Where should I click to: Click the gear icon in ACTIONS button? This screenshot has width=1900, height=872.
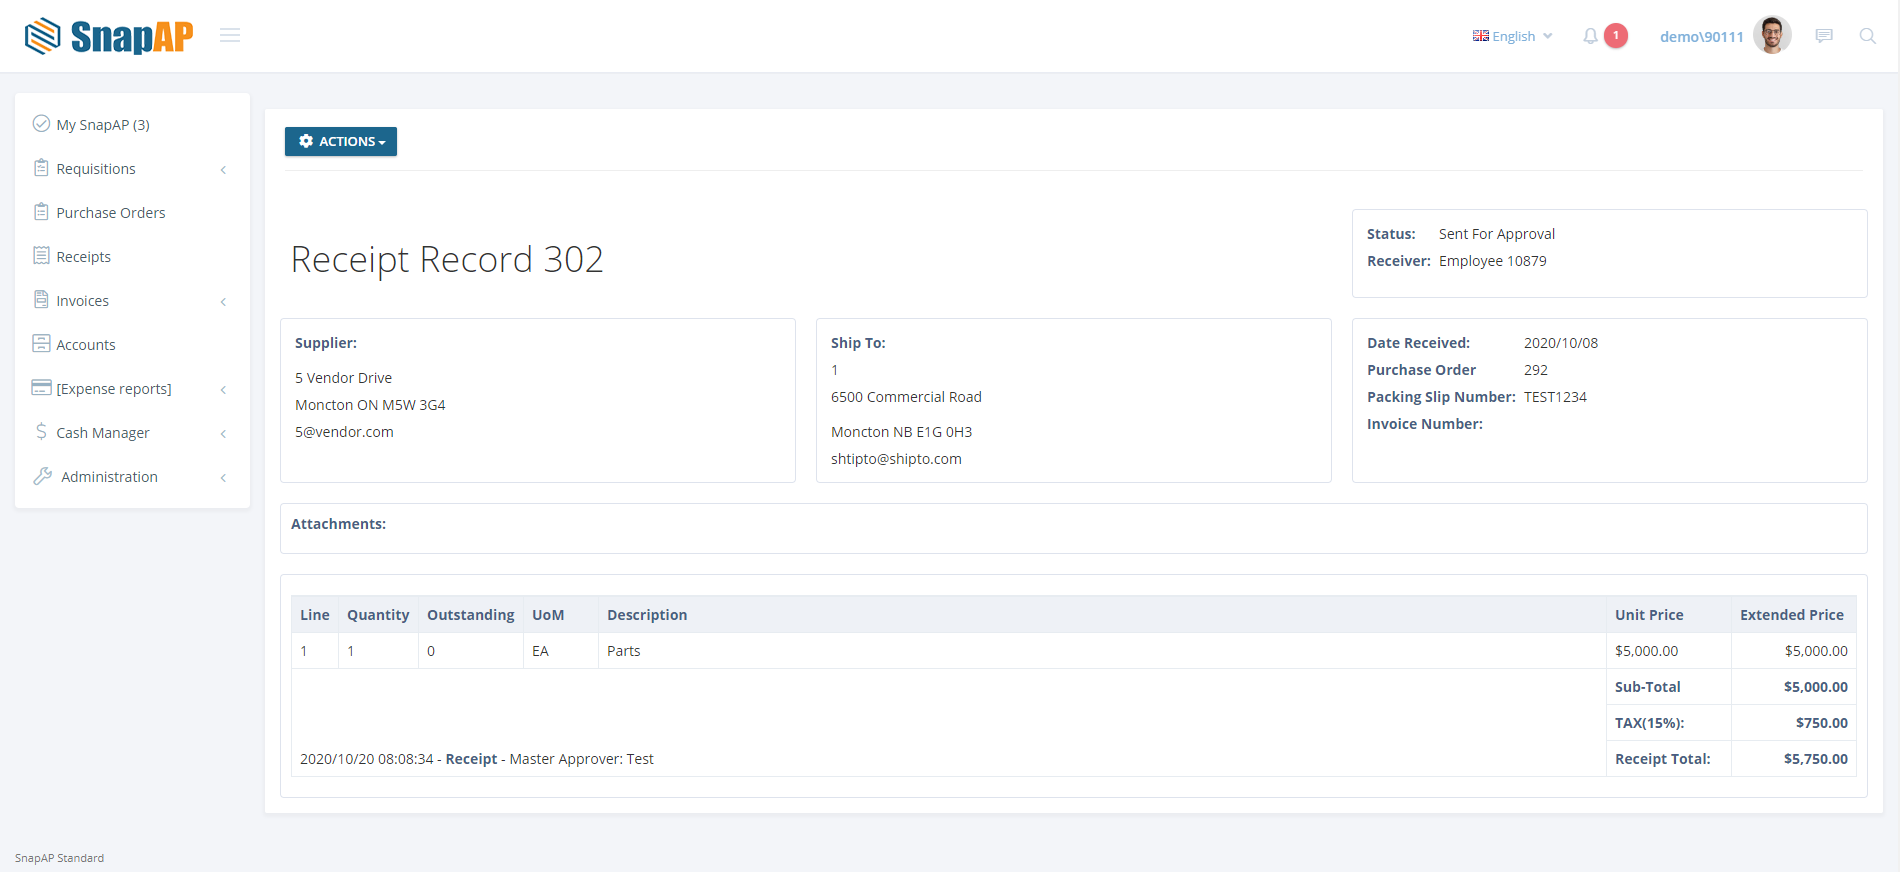(x=306, y=141)
